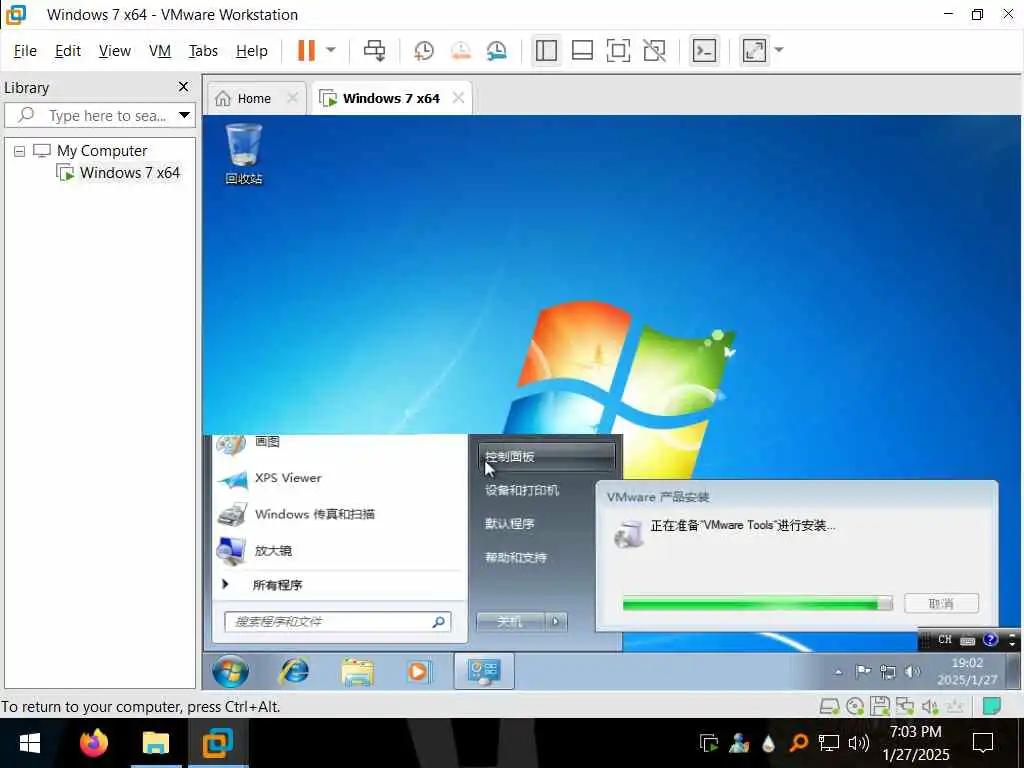
Task: Click Send Ctrl+Alt+Del toolbar icon
Action: tap(375, 50)
